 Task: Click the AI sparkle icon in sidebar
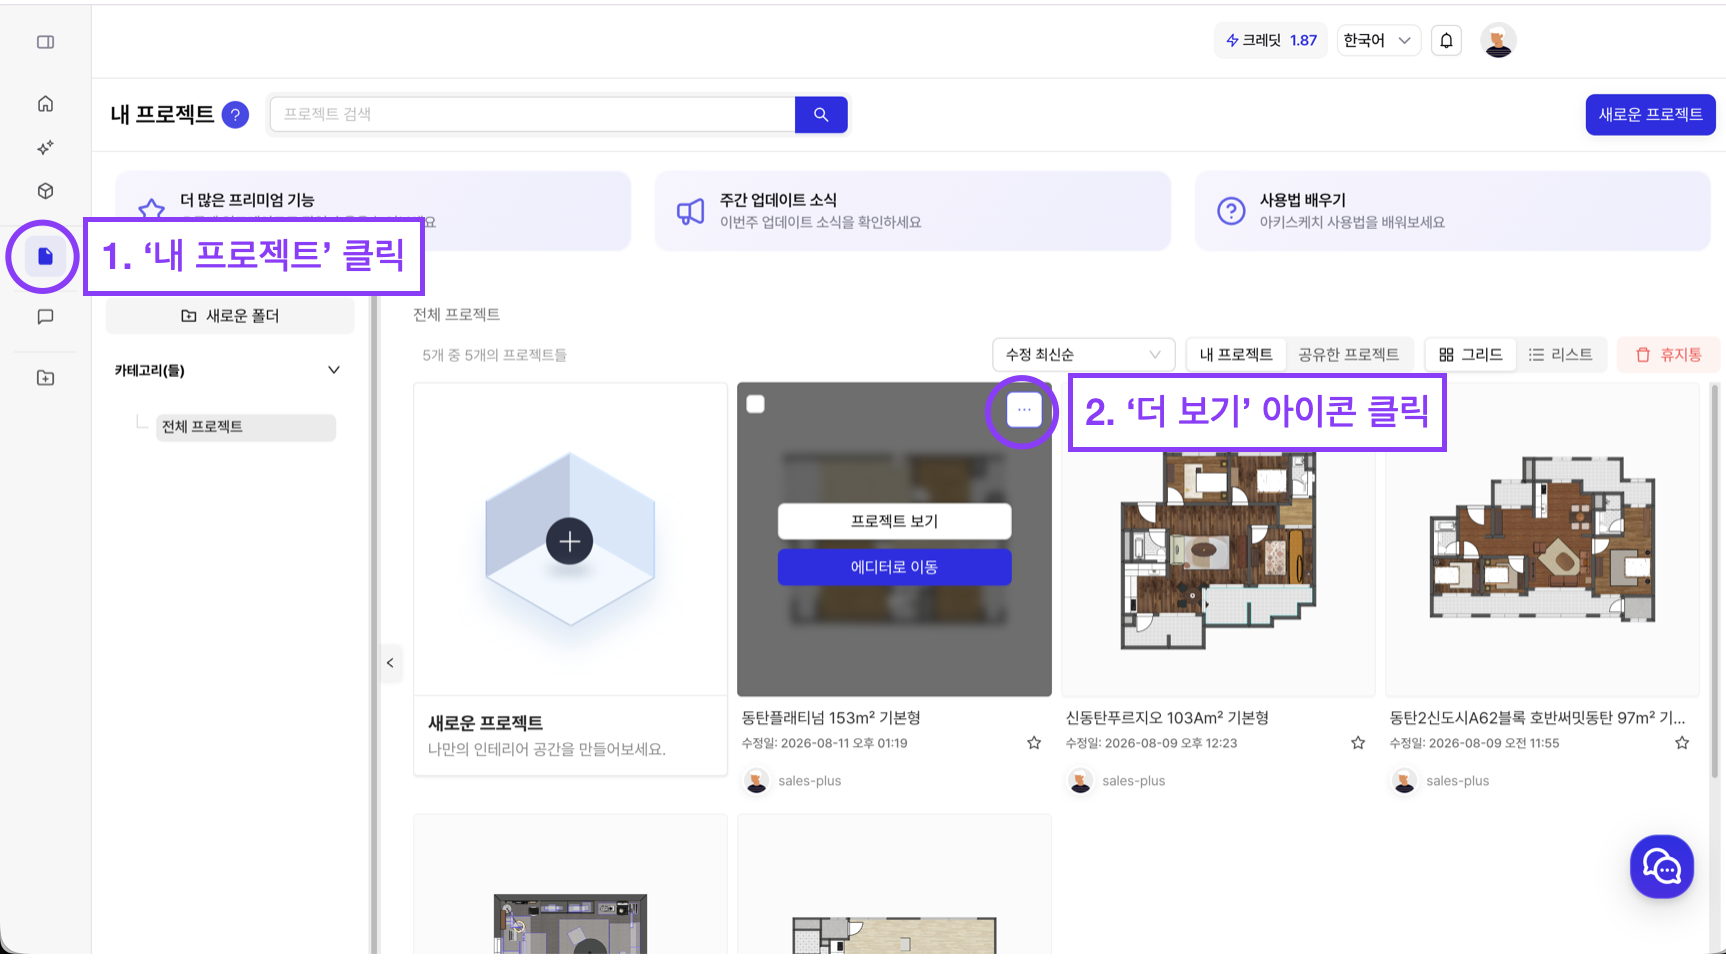pos(45,147)
